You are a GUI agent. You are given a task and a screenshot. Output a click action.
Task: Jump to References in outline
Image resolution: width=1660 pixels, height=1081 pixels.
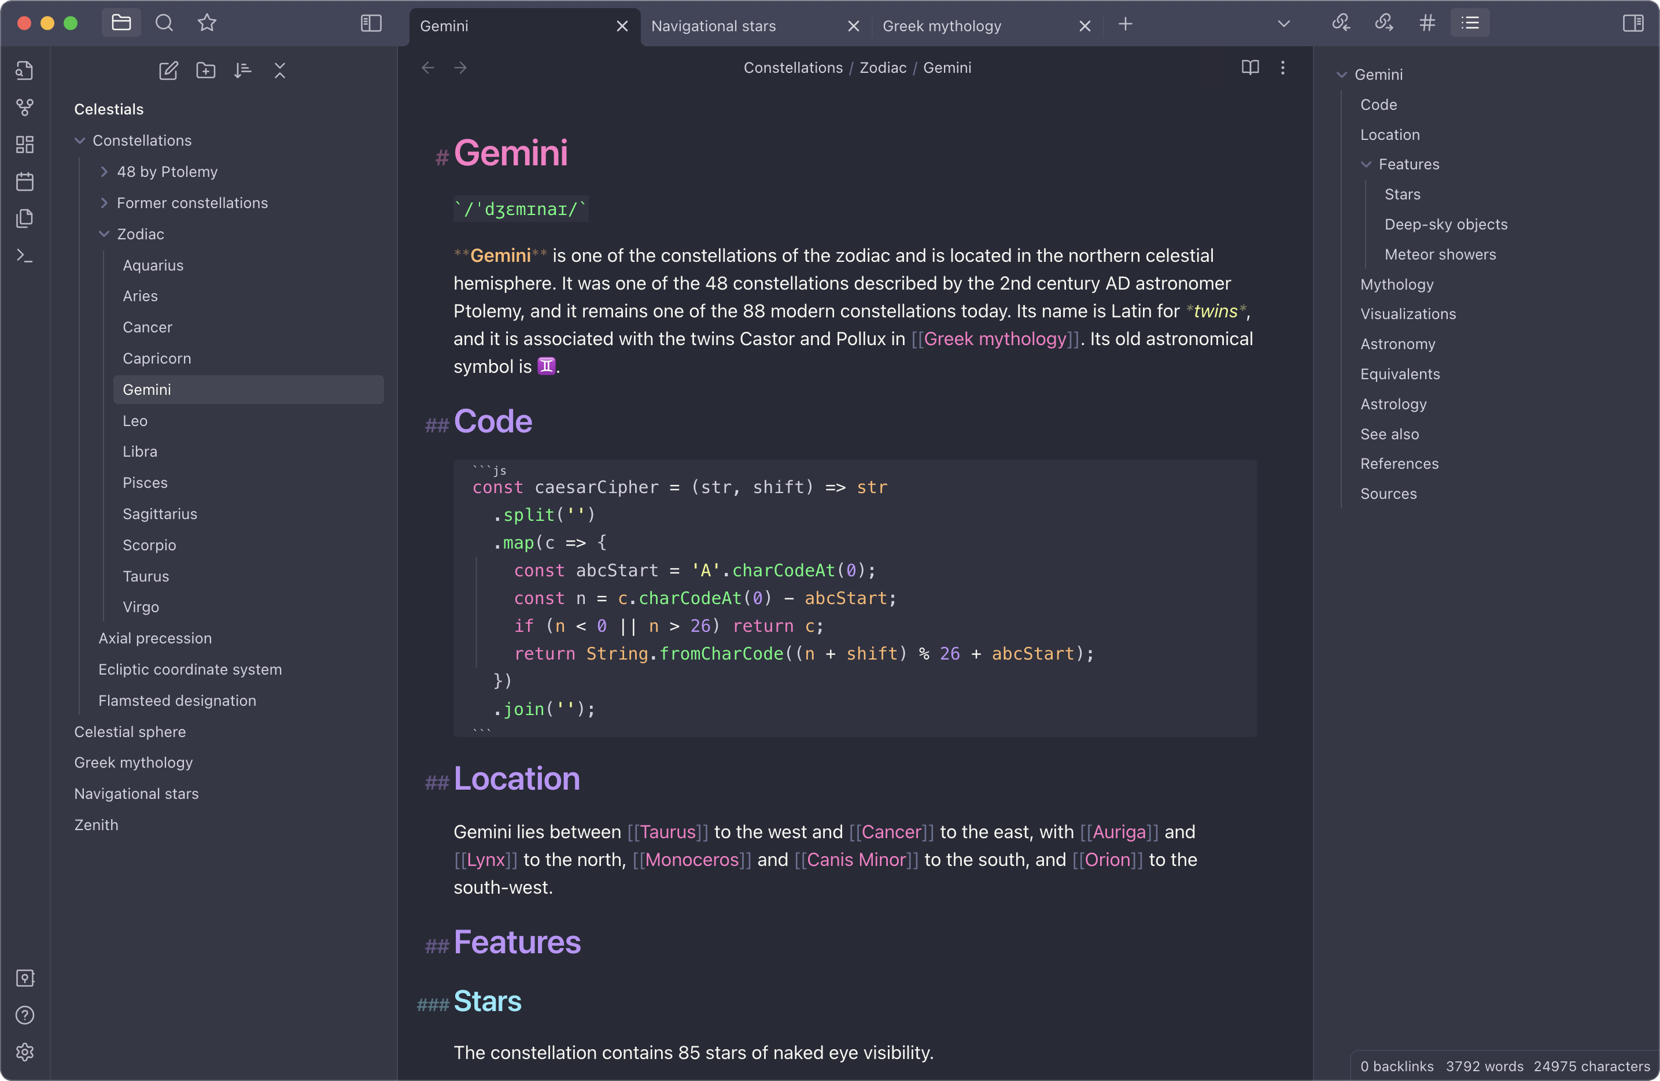pos(1399,464)
